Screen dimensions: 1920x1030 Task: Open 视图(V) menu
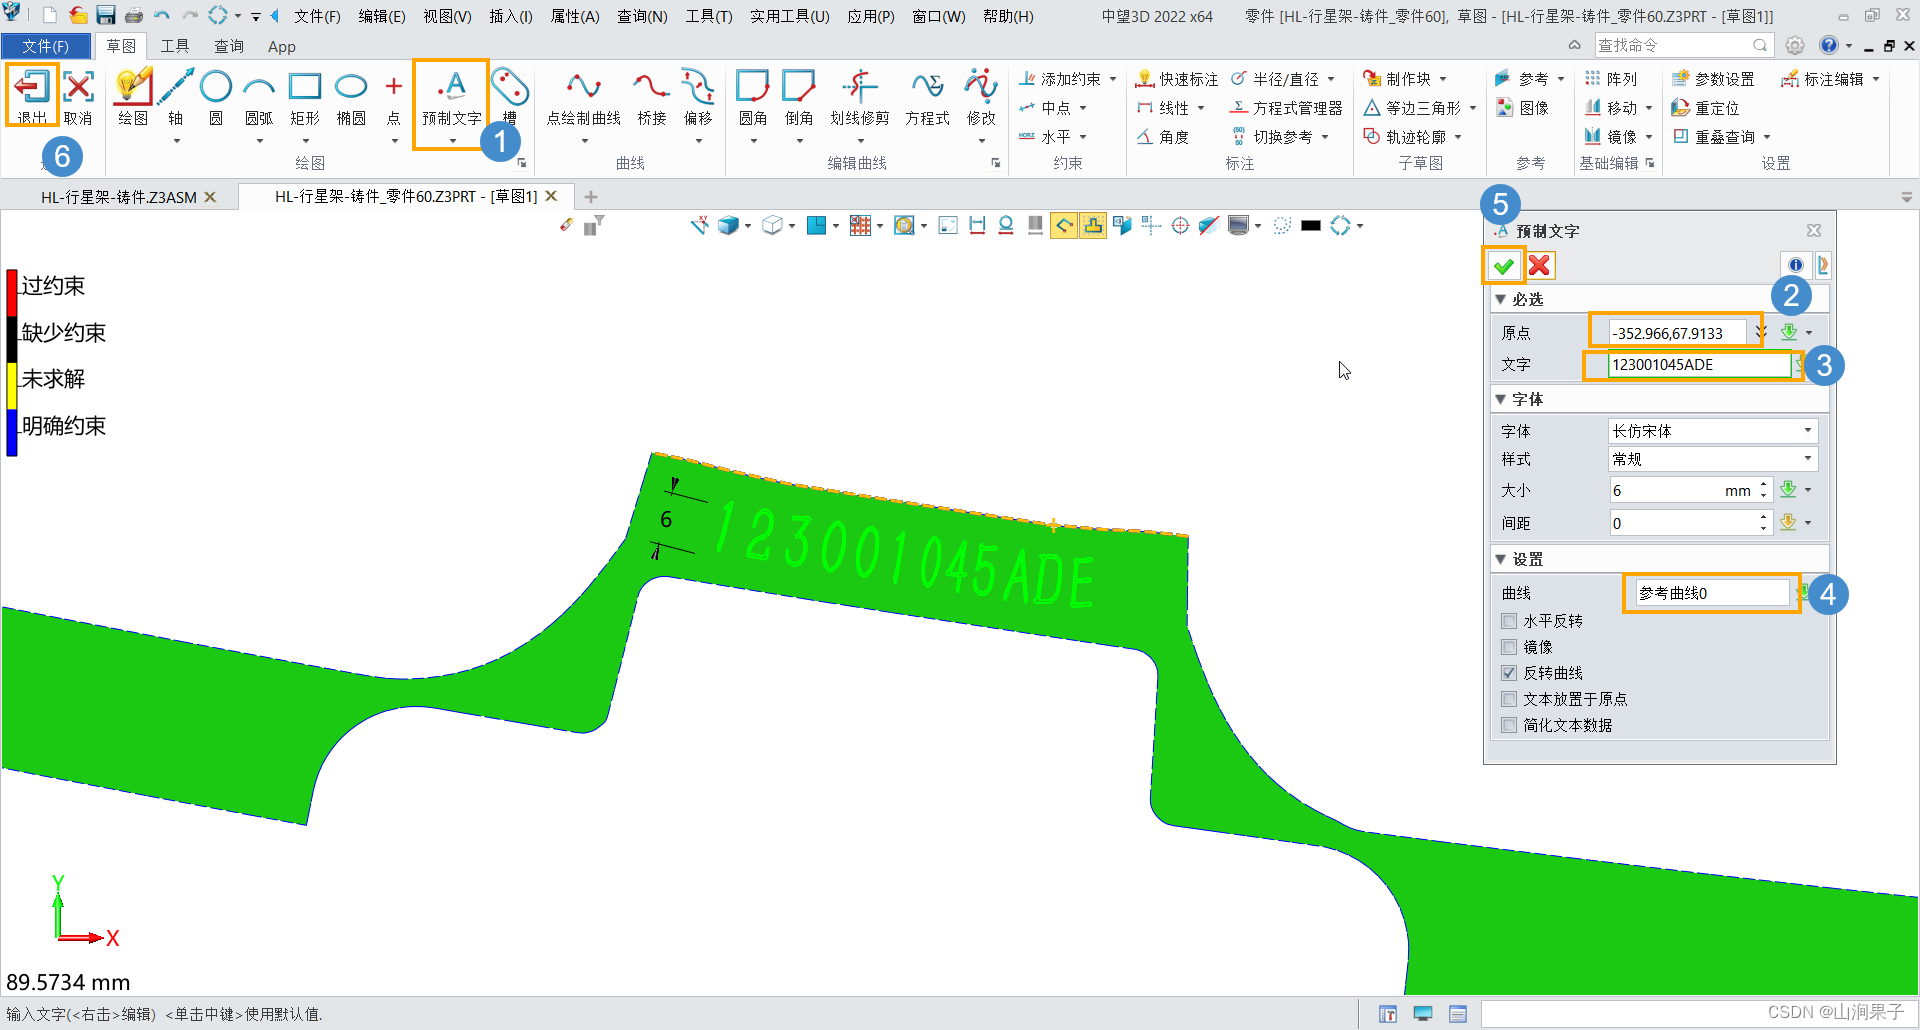pos(447,16)
